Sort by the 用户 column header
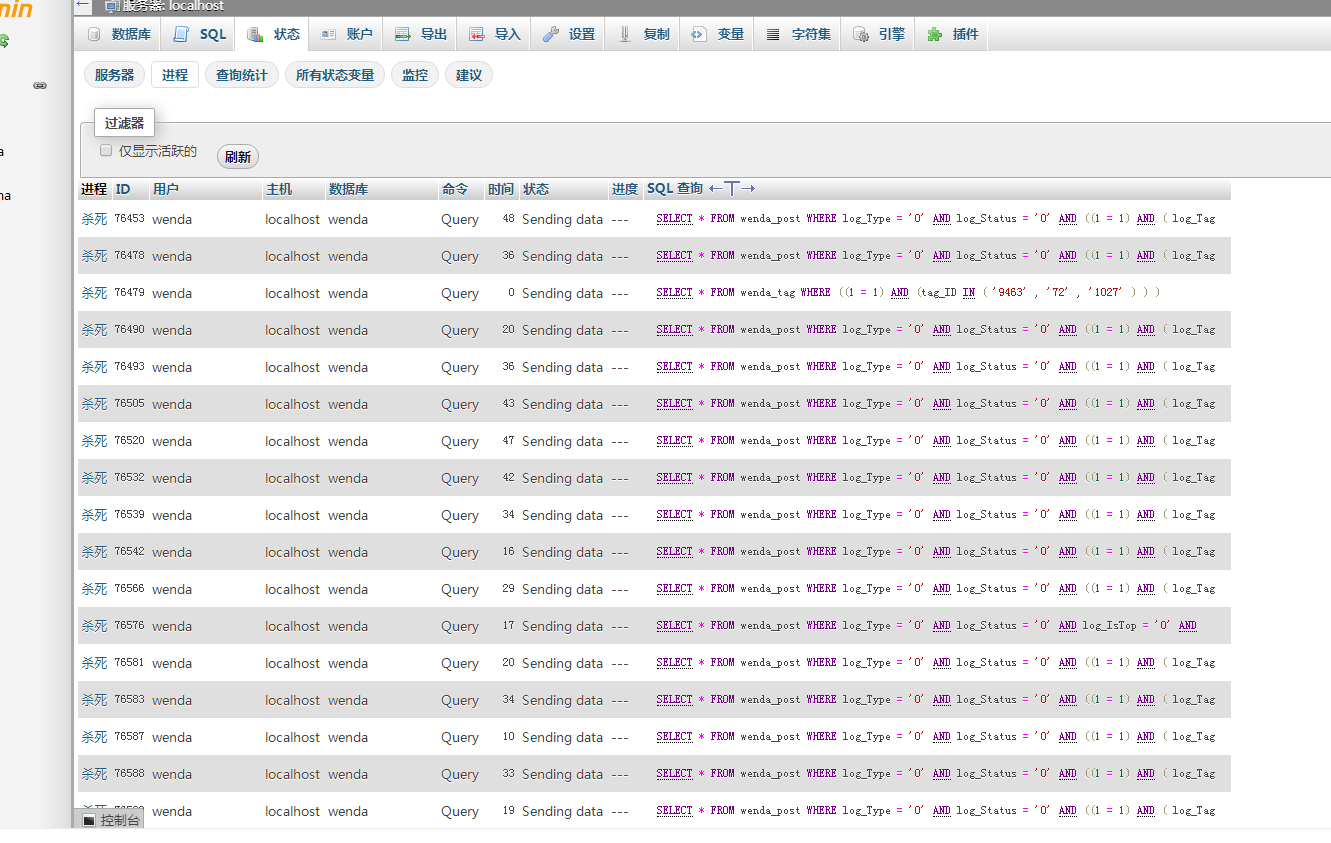Viewport: 1331px width, 843px height. pyautogui.click(x=166, y=189)
